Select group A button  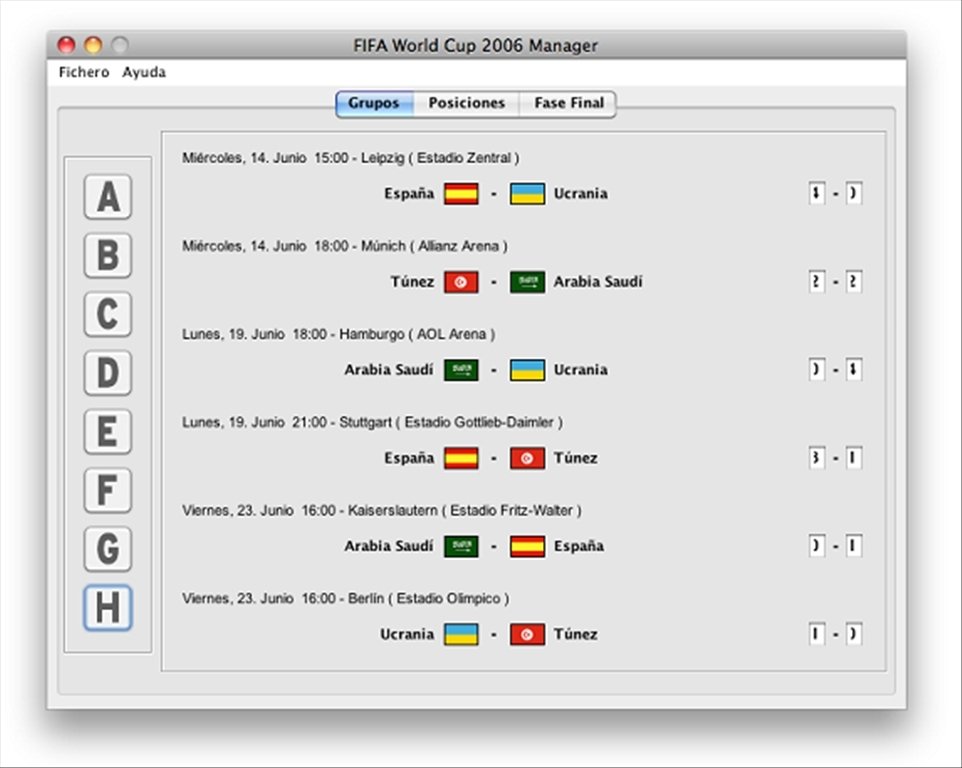pos(108,197)
